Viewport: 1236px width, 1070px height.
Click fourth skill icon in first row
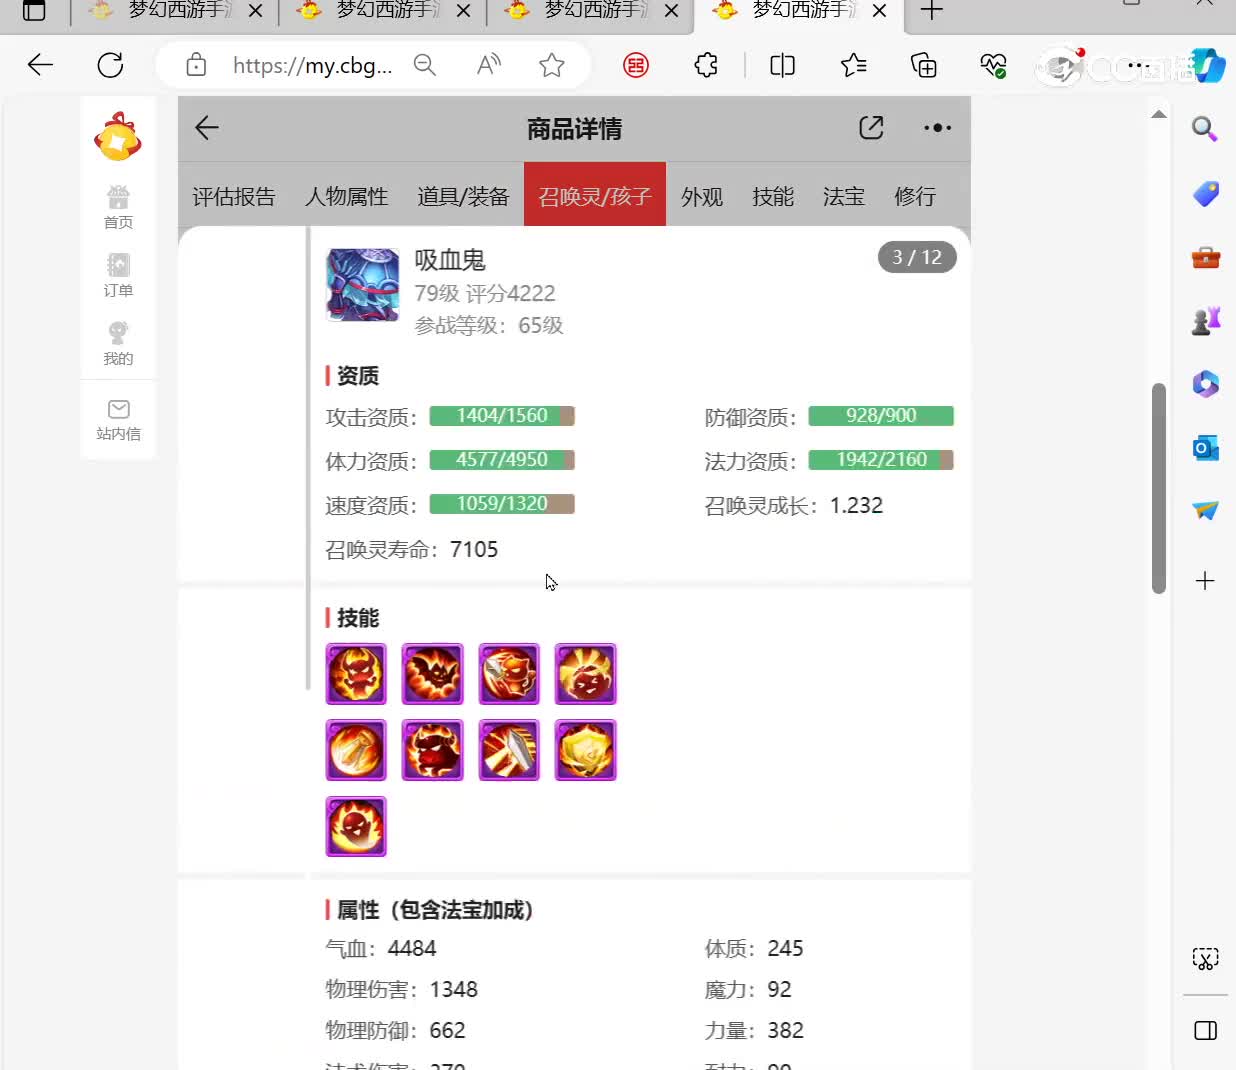[x=586, y=674]
